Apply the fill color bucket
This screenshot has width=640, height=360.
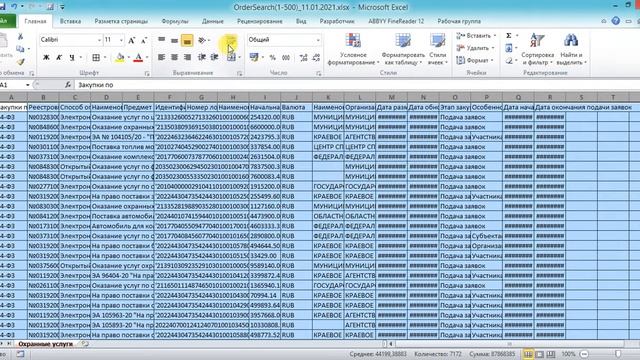[x=120, y=58]
